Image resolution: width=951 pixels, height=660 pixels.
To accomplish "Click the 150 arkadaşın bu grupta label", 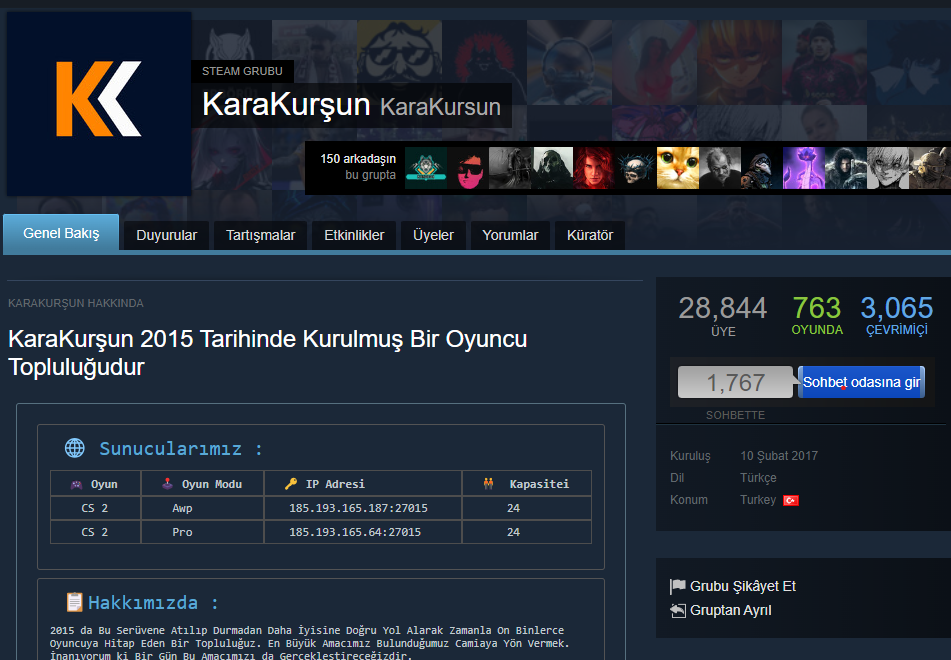I will click(358, 167).
